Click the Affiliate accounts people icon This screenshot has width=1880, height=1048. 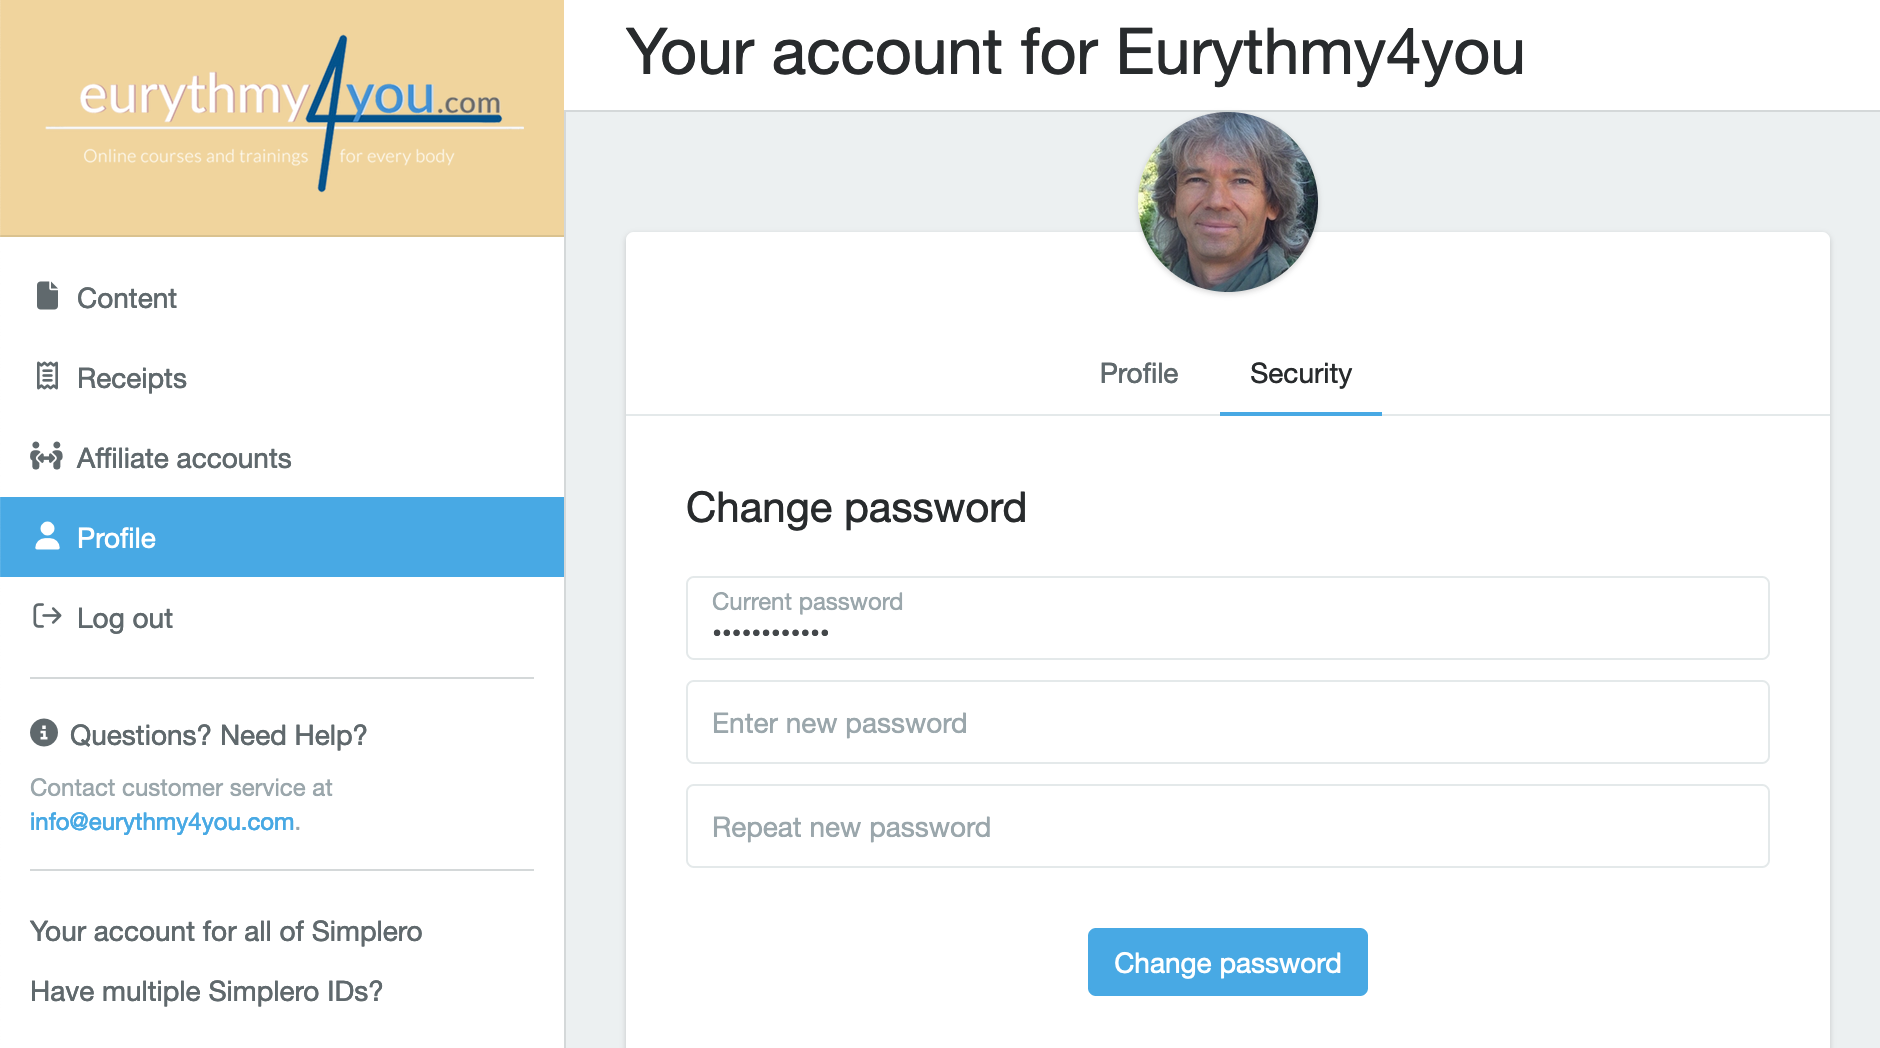[x=46, y=456]
